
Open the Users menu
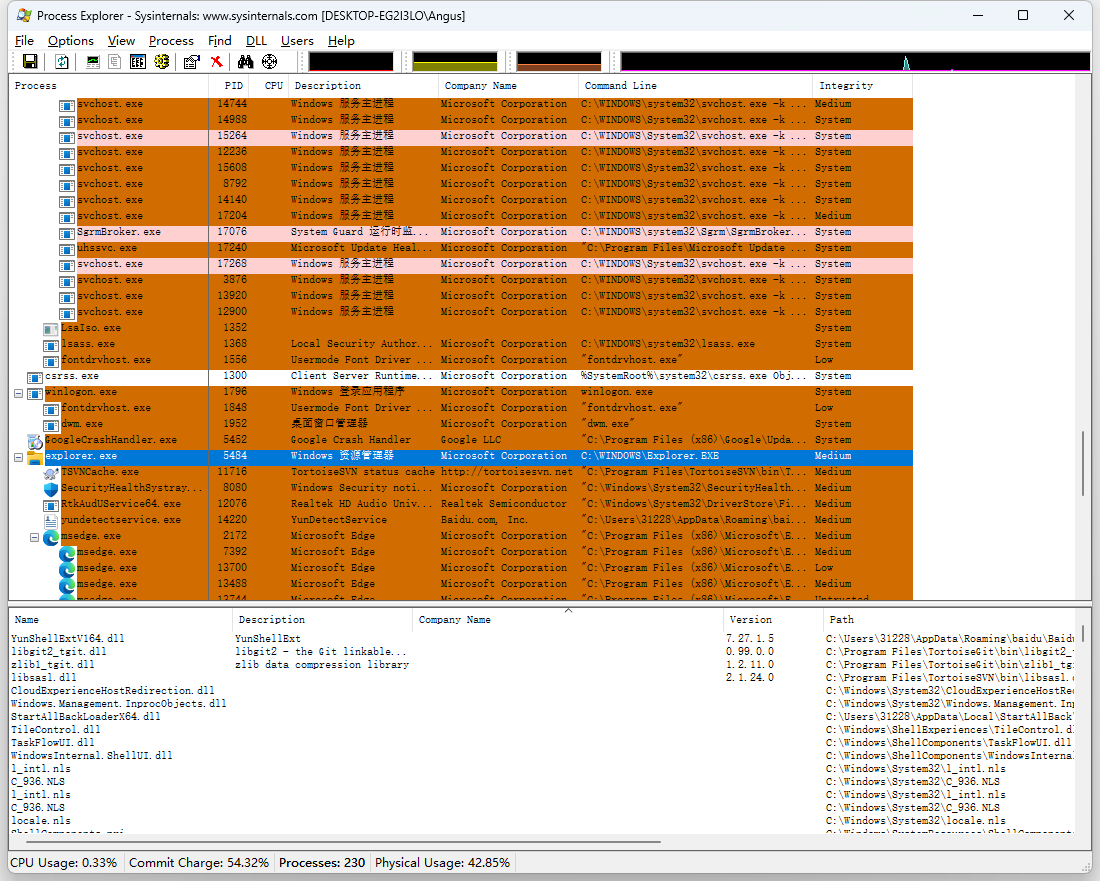point(297,41)
